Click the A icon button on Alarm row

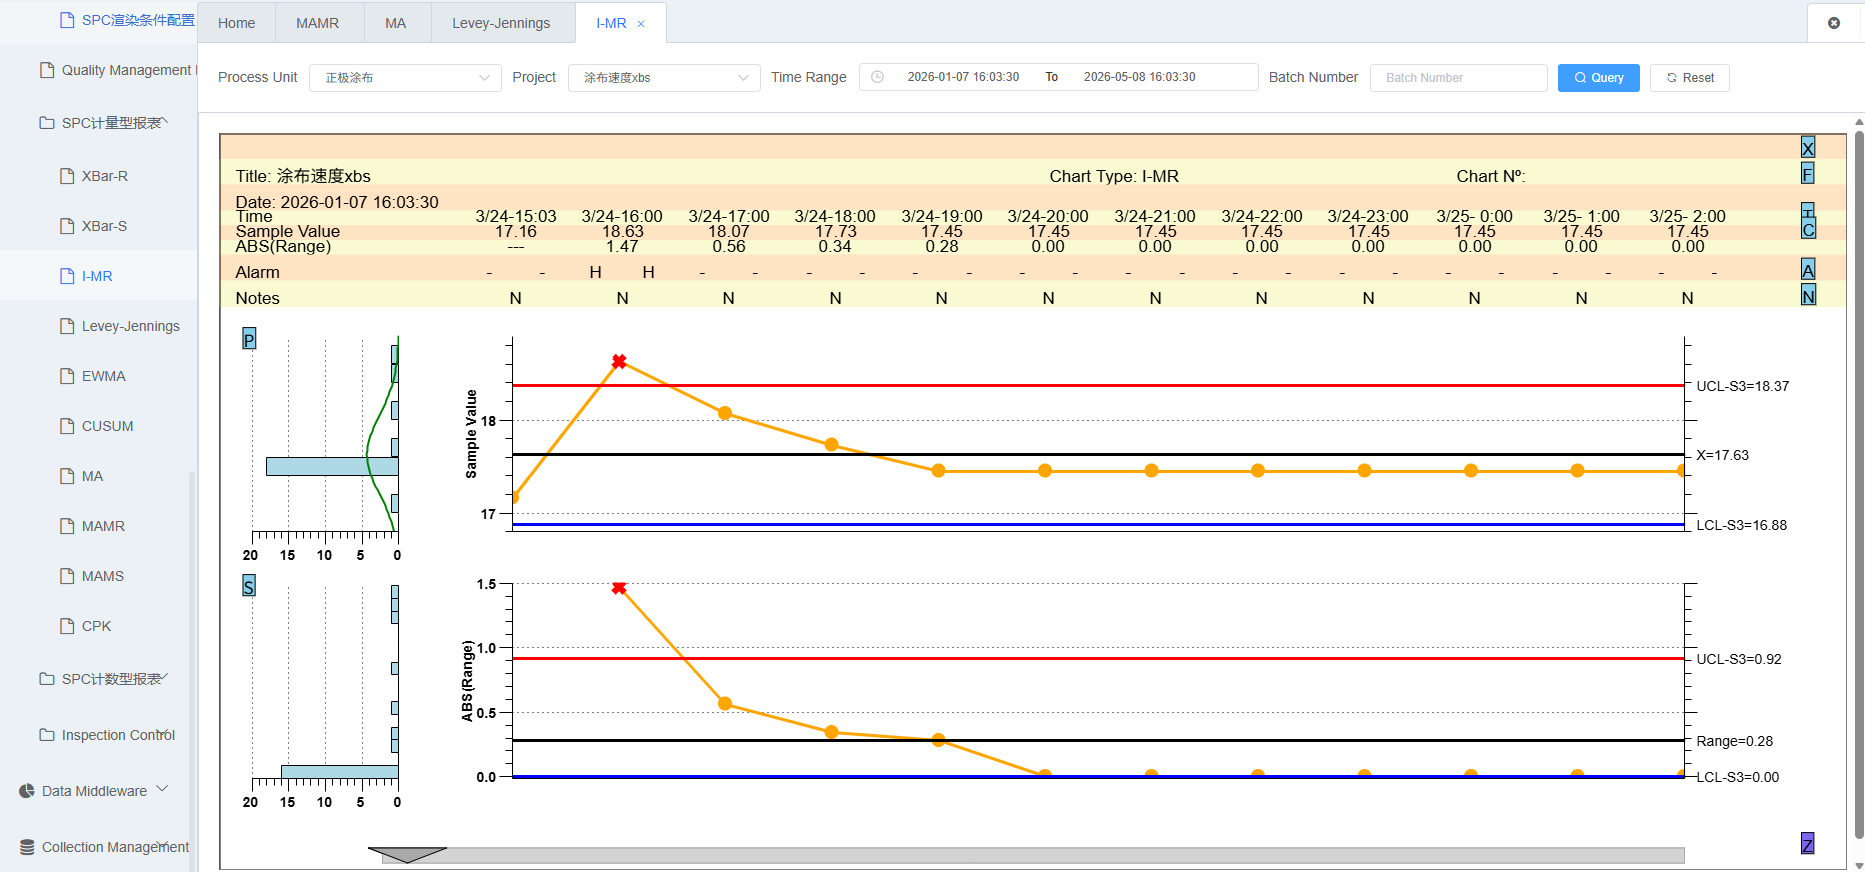[1808, 270]
